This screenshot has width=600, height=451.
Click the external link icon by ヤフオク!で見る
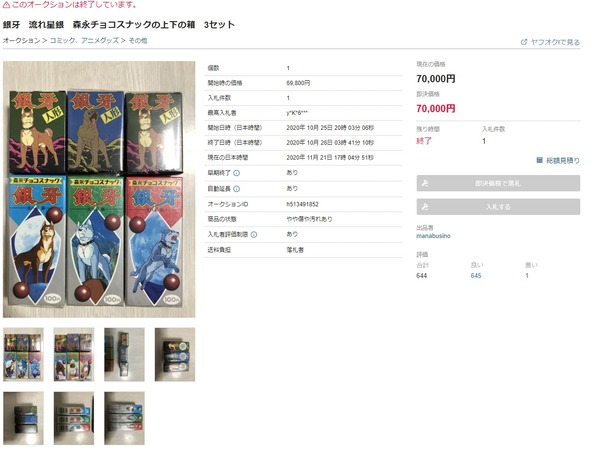click(524, 42)
